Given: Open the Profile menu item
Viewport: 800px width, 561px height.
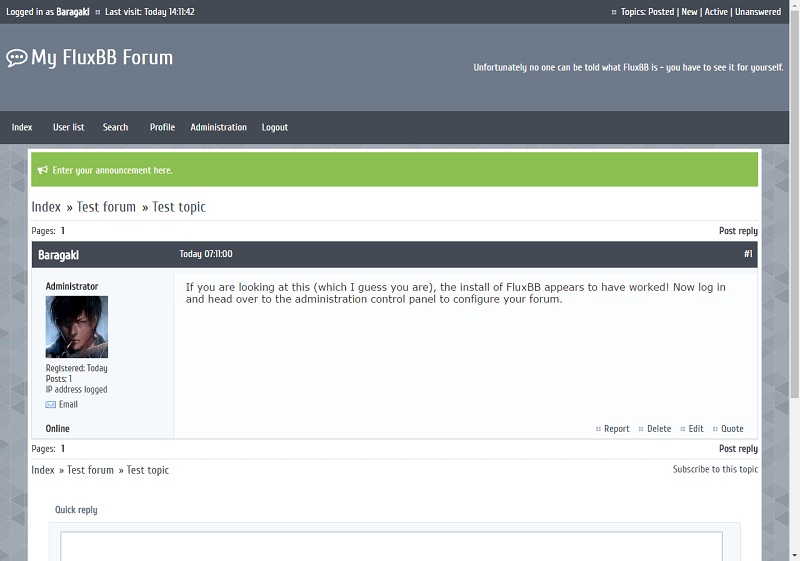Looking at the screenshot, I should (162, 127).
